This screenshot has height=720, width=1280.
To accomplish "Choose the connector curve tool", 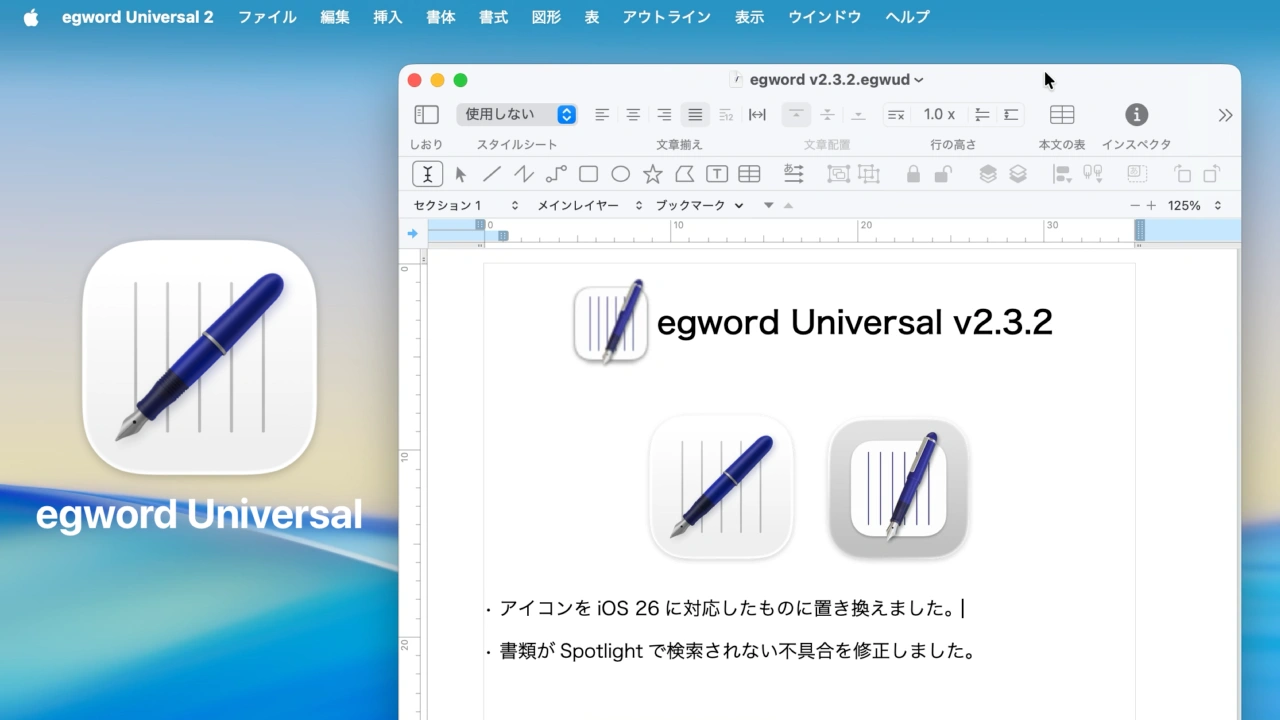I will [x=556, y=174].
